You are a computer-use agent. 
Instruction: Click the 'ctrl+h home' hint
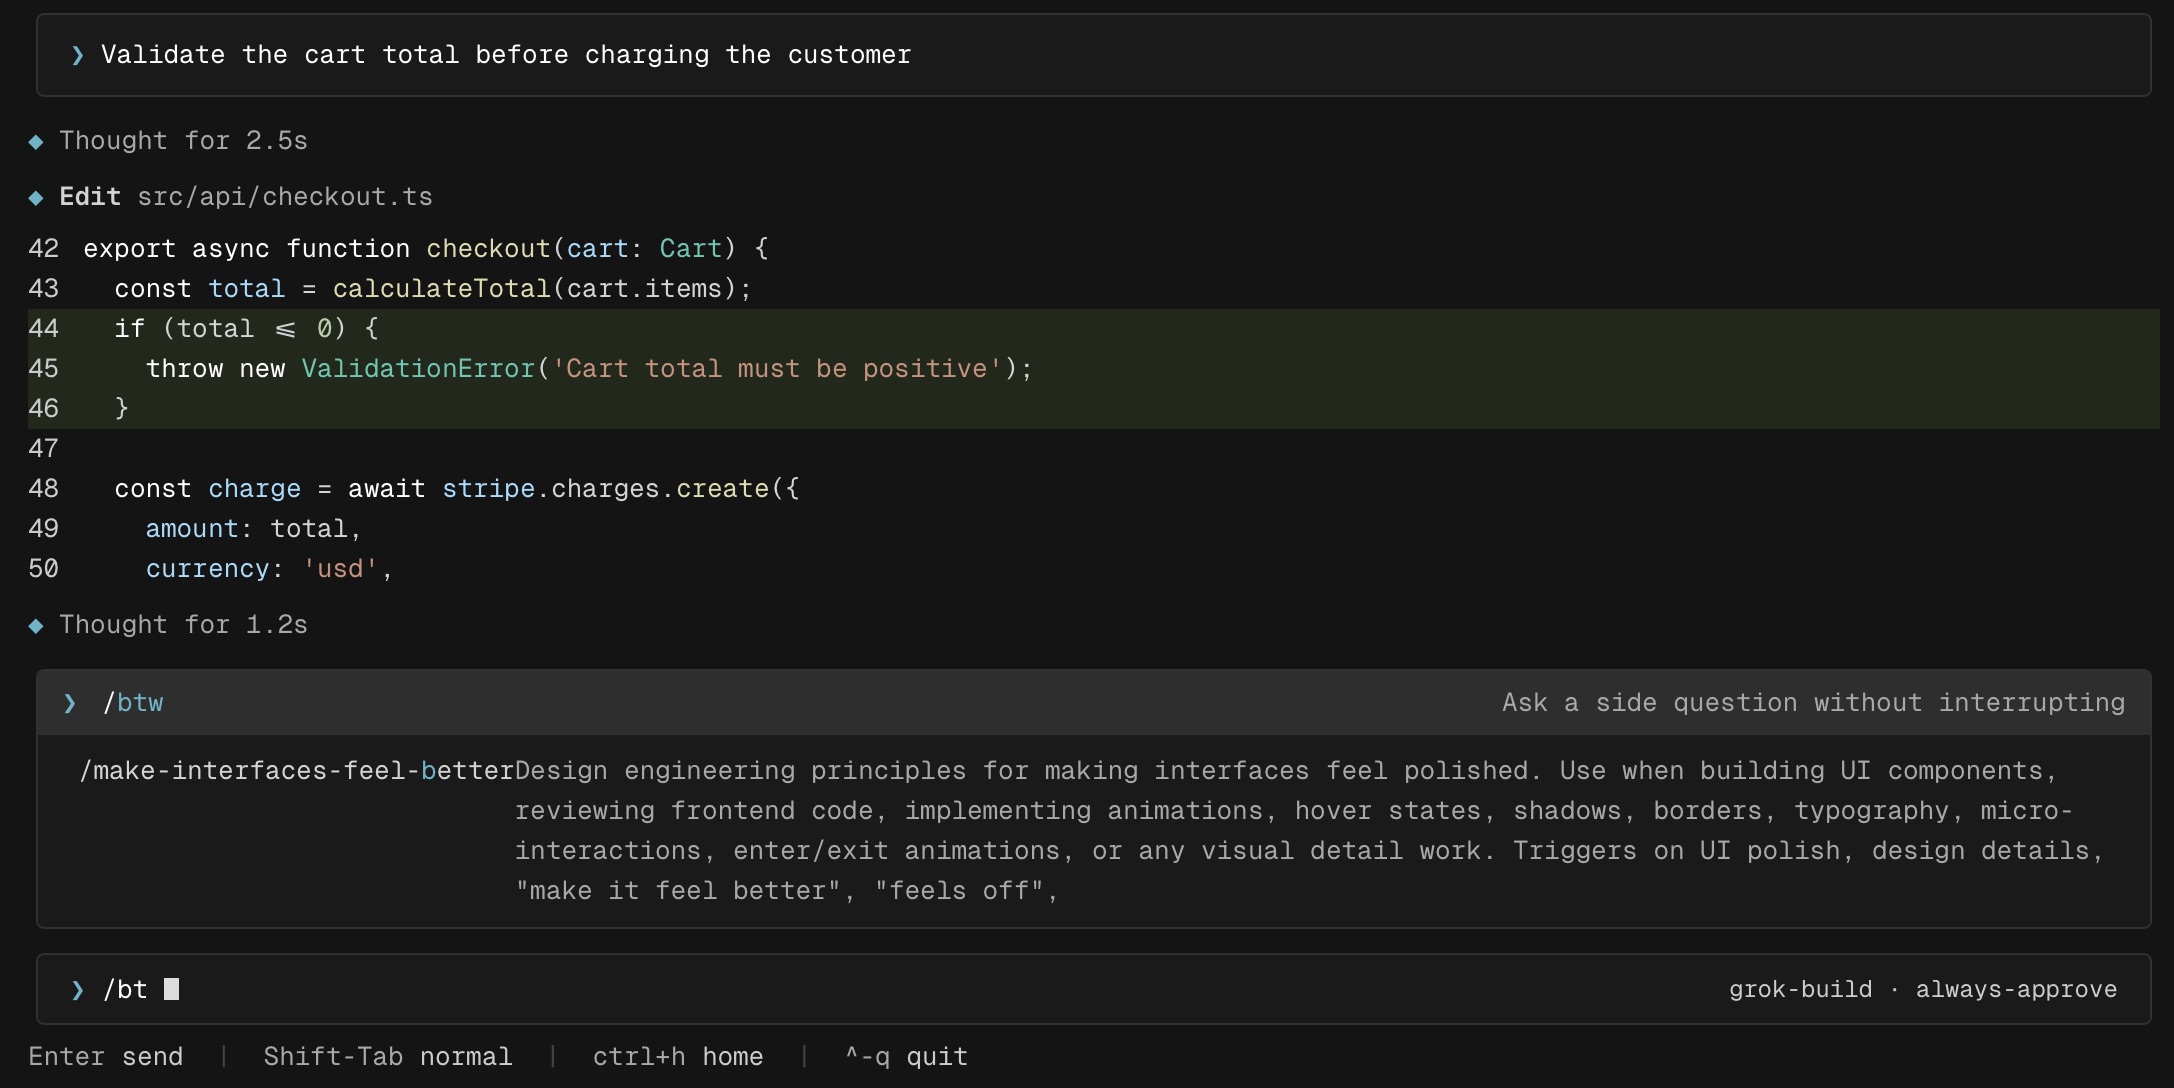(x=678, y=1057)
